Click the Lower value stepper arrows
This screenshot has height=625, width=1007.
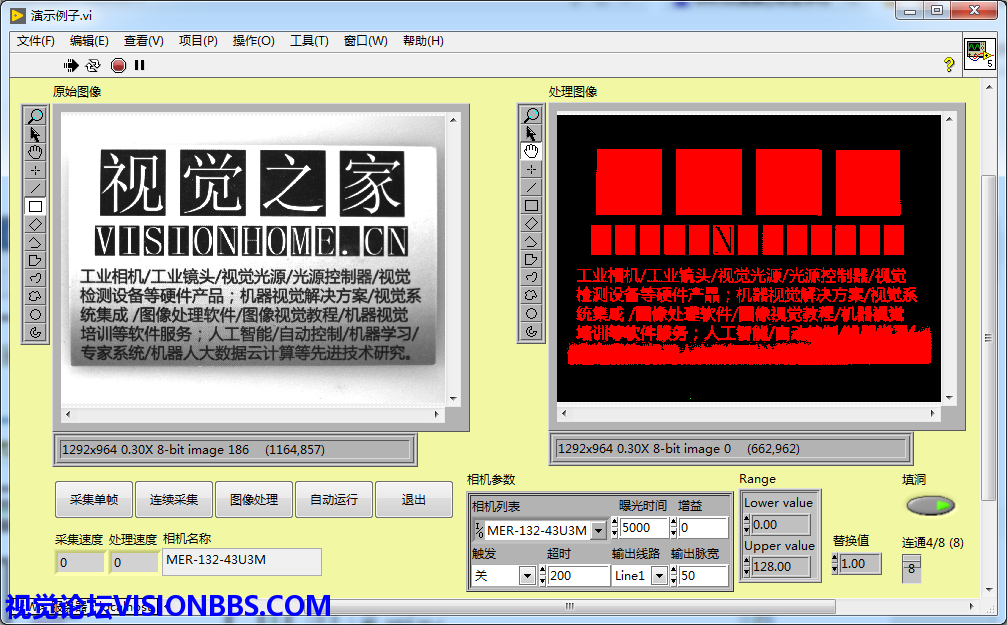pyautogui.click(x=747, y=525)
